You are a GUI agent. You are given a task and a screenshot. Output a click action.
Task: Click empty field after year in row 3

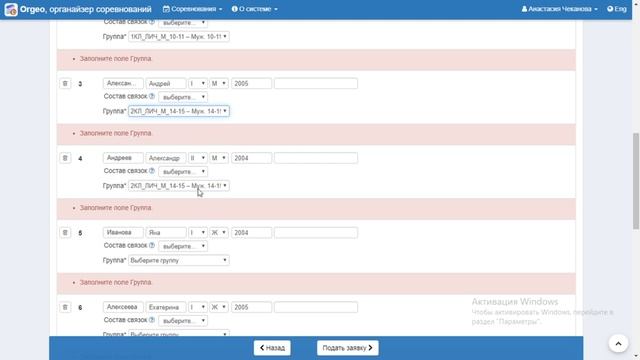pos(316,83)
